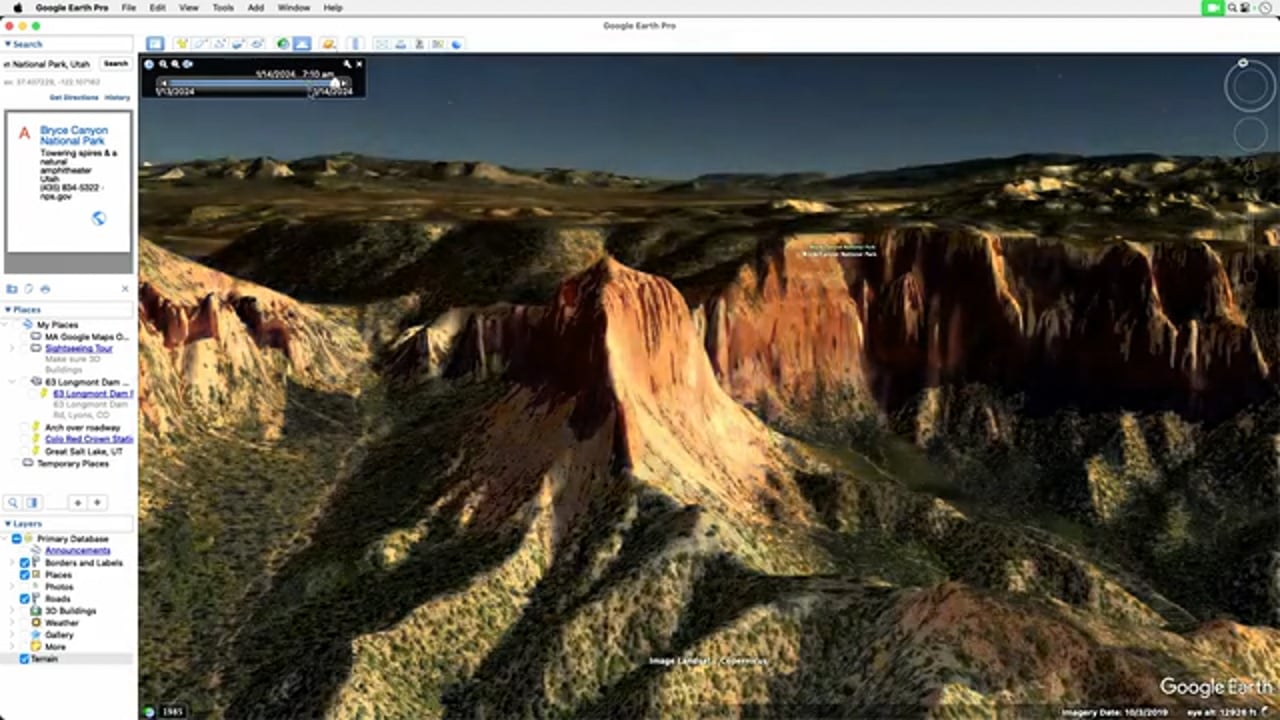The height and width of the screenshot is (720, 1280).
Task: Clear the search results with X
Action: pos(125,289)
